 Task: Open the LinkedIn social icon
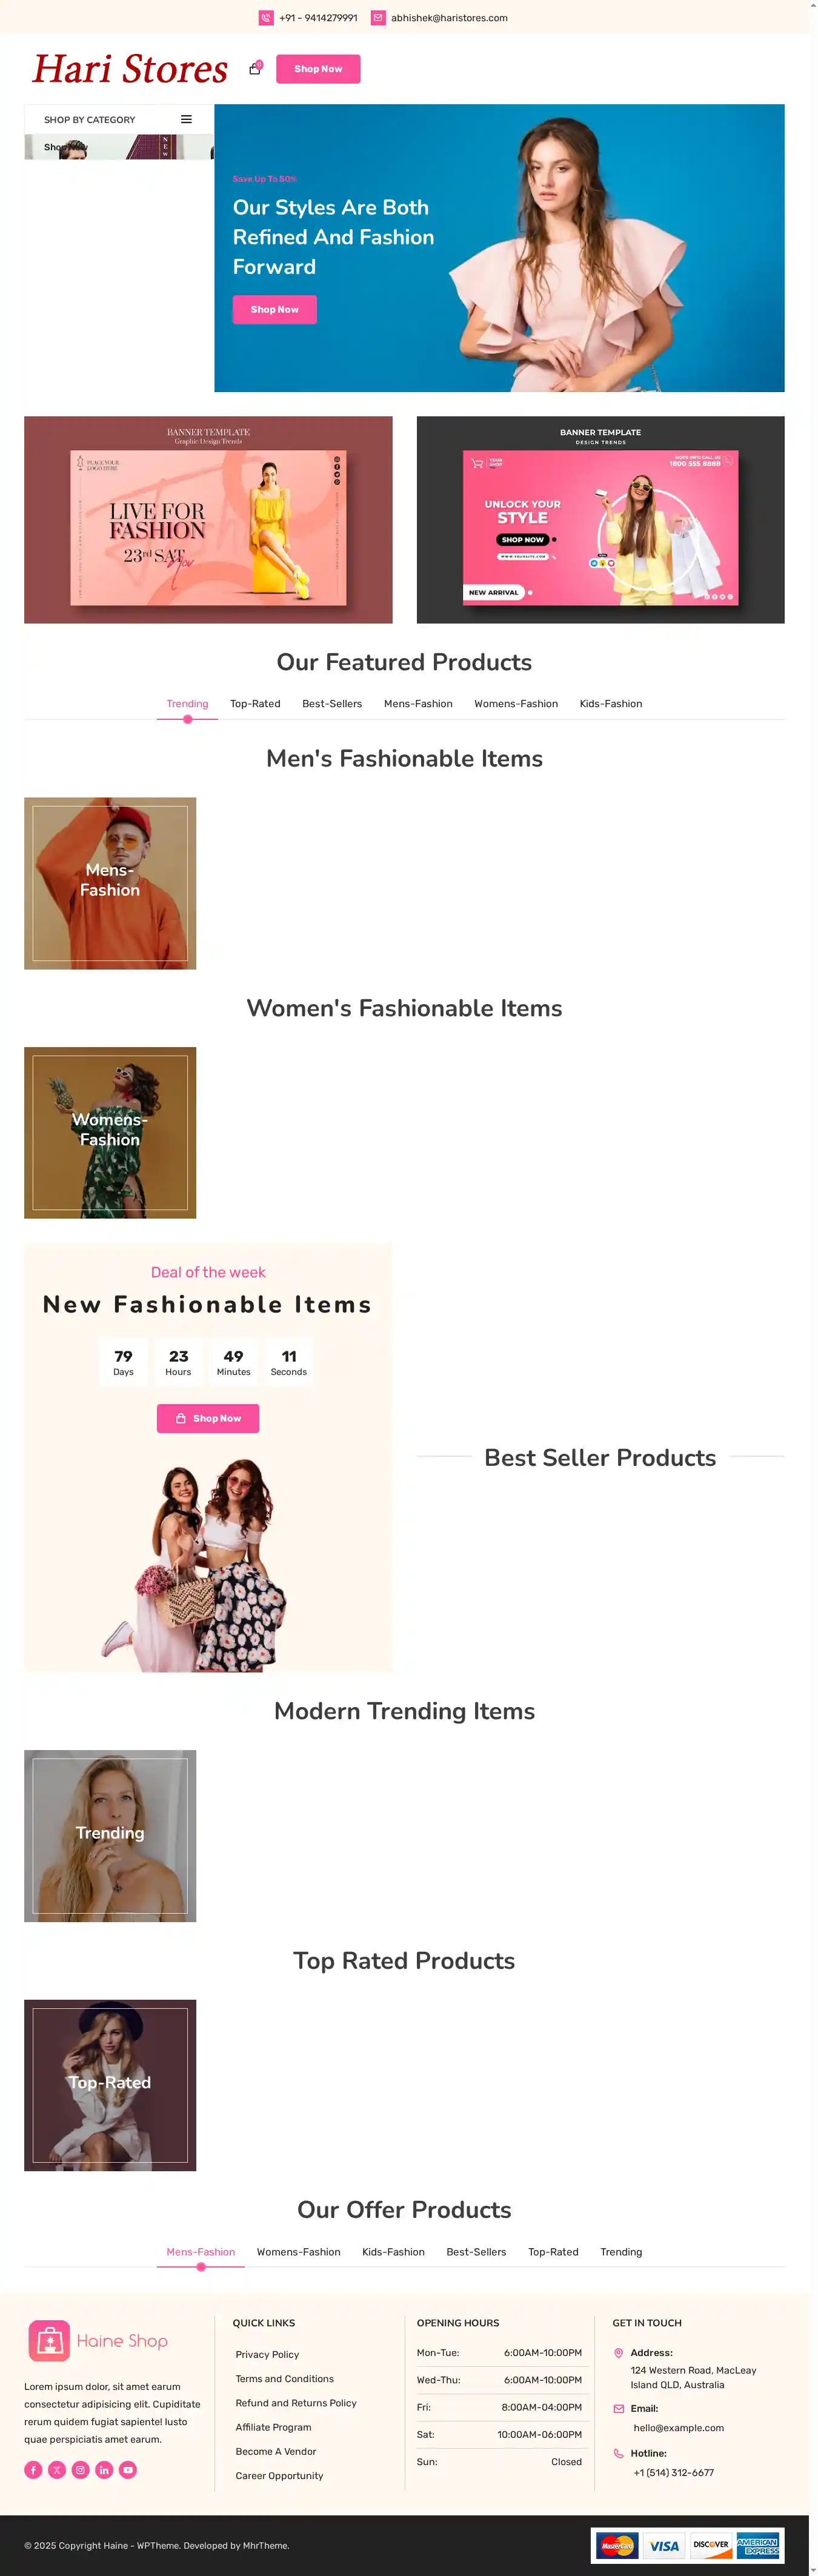(104, 2469)
